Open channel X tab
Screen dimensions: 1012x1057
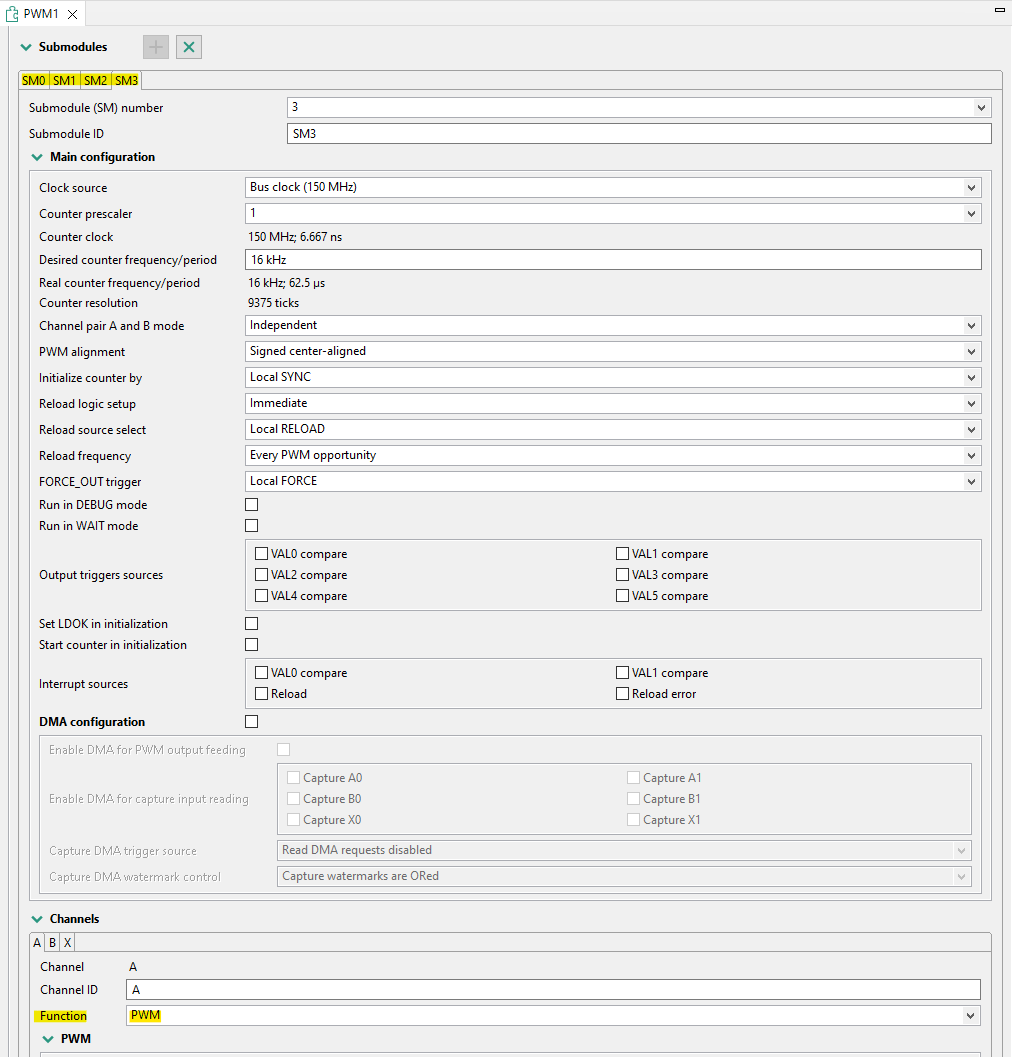point(67,942)
